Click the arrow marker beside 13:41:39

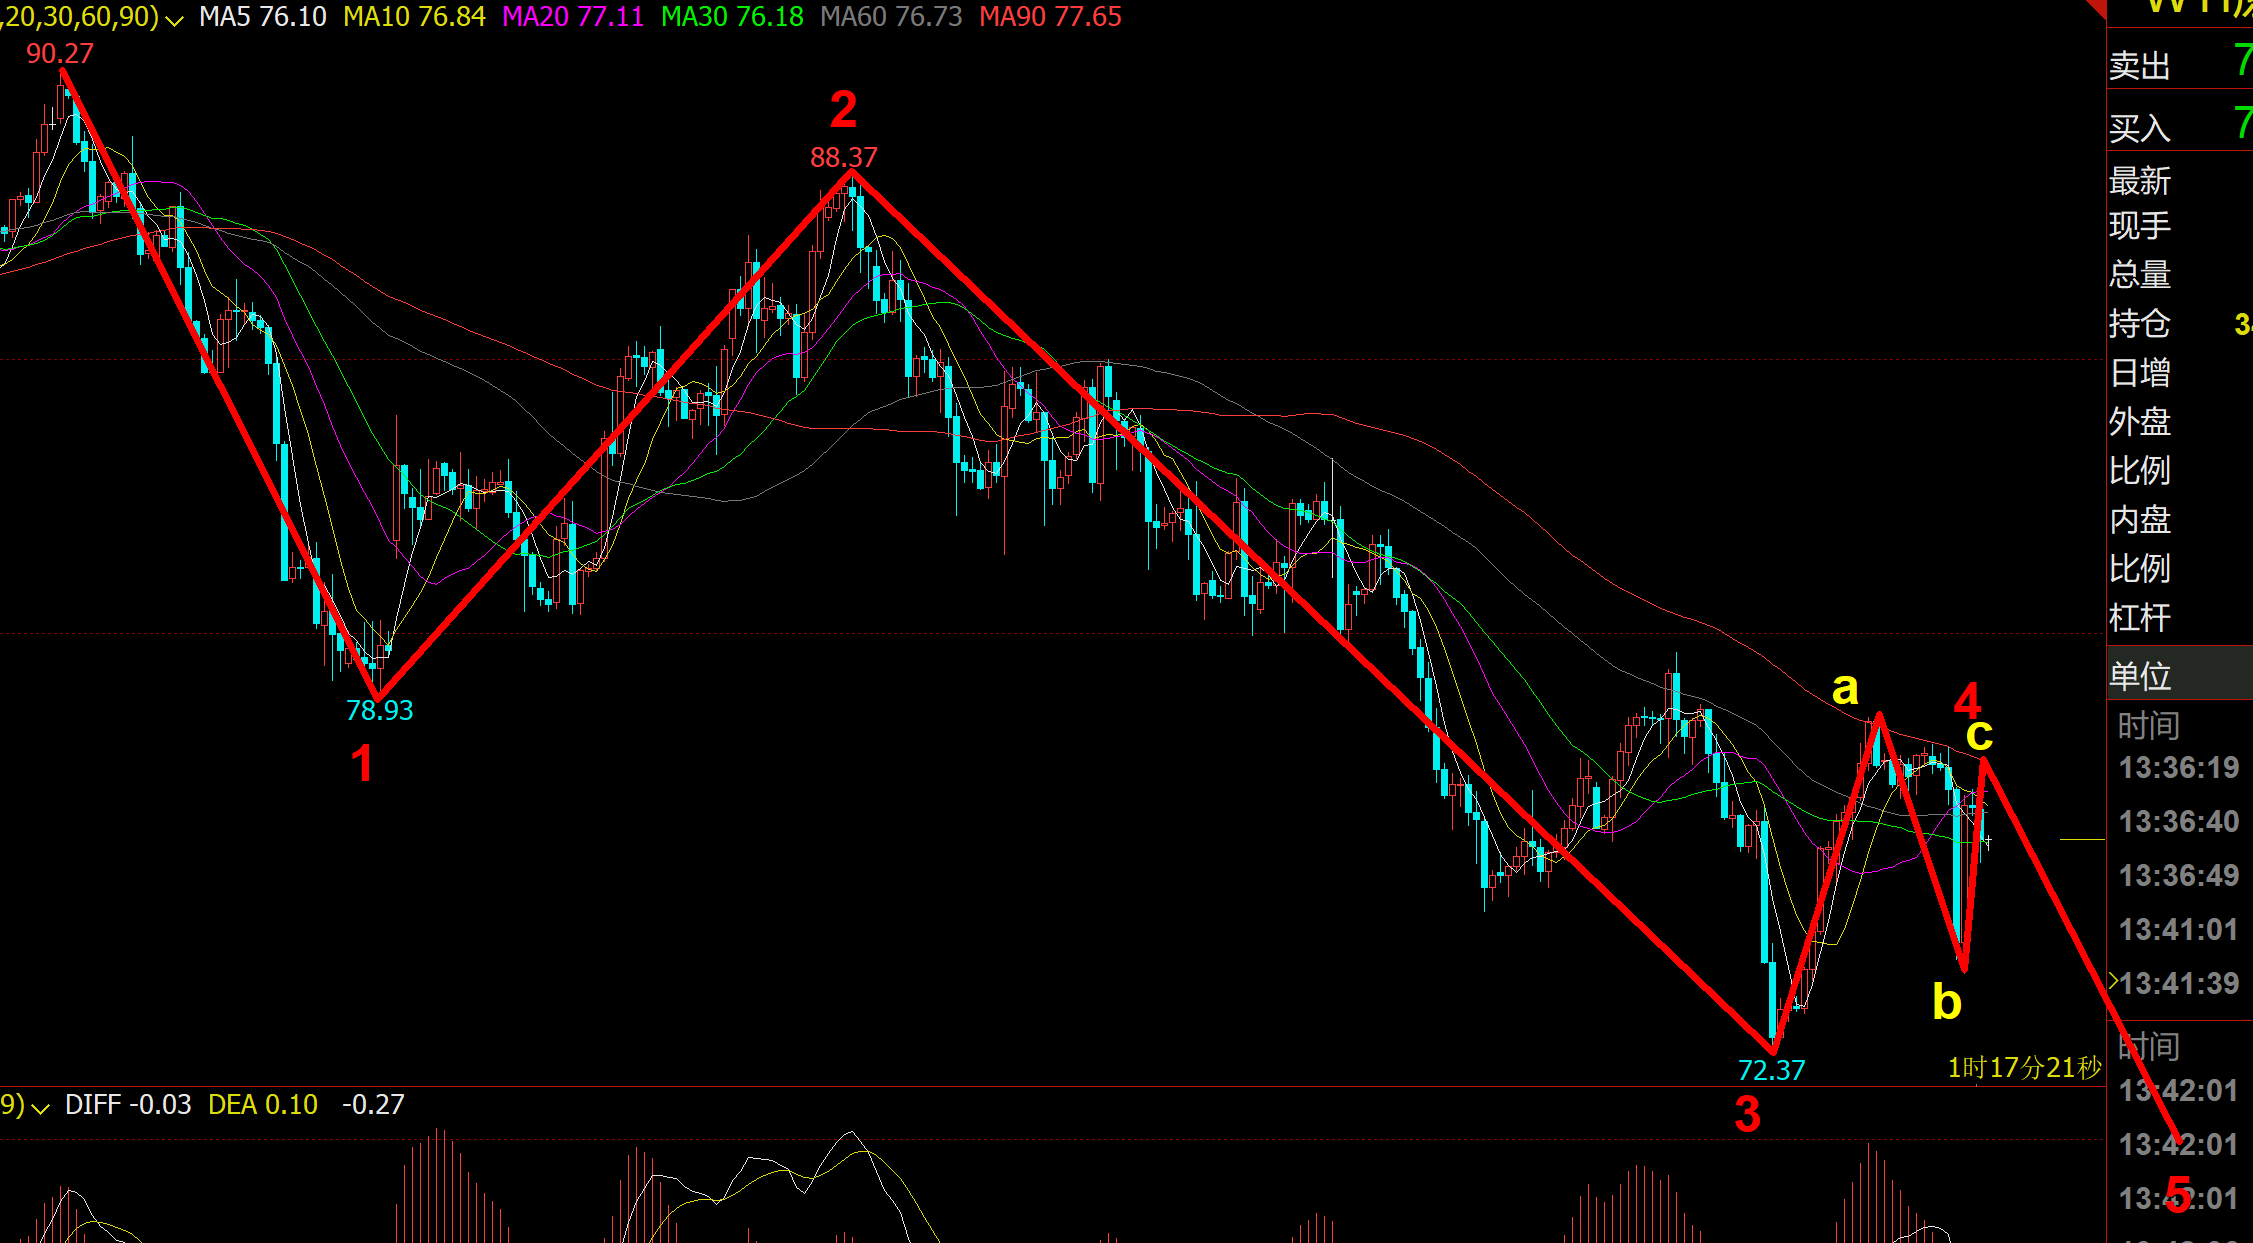pyautogui.click(x=2113, y=981)
